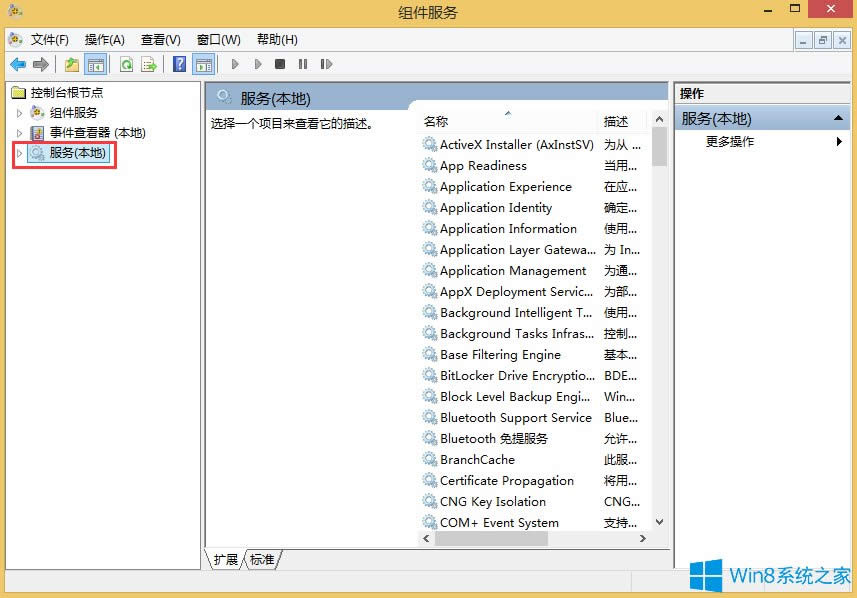857x598 pixels.
Task: Click the Back navigation arrow
Action: tap(18, 64)
